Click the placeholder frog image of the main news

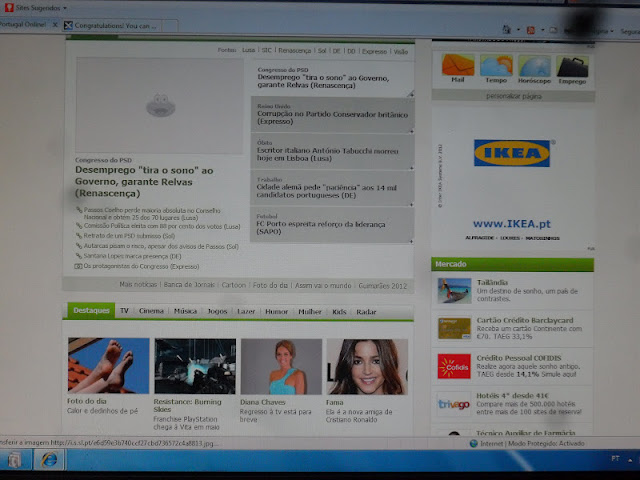[x=161, y=105]
